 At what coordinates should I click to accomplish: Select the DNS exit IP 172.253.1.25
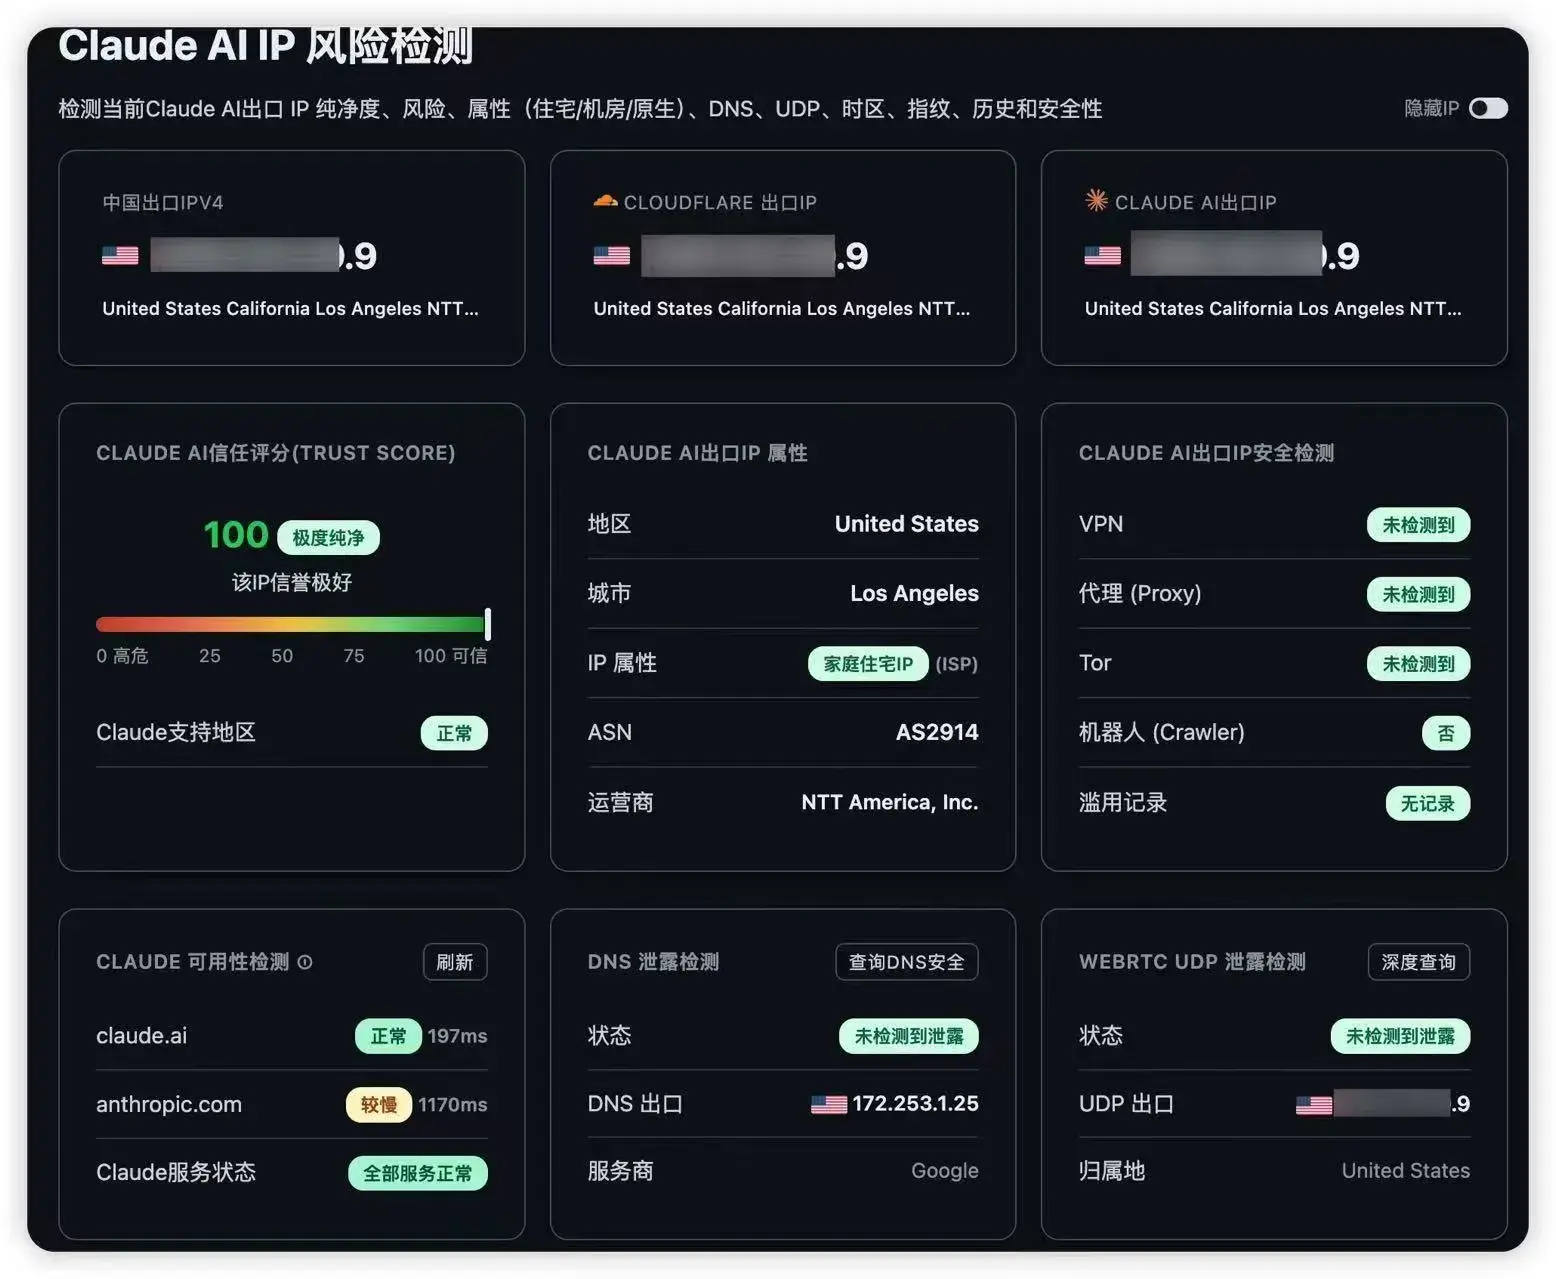(x=915, y=1103)
